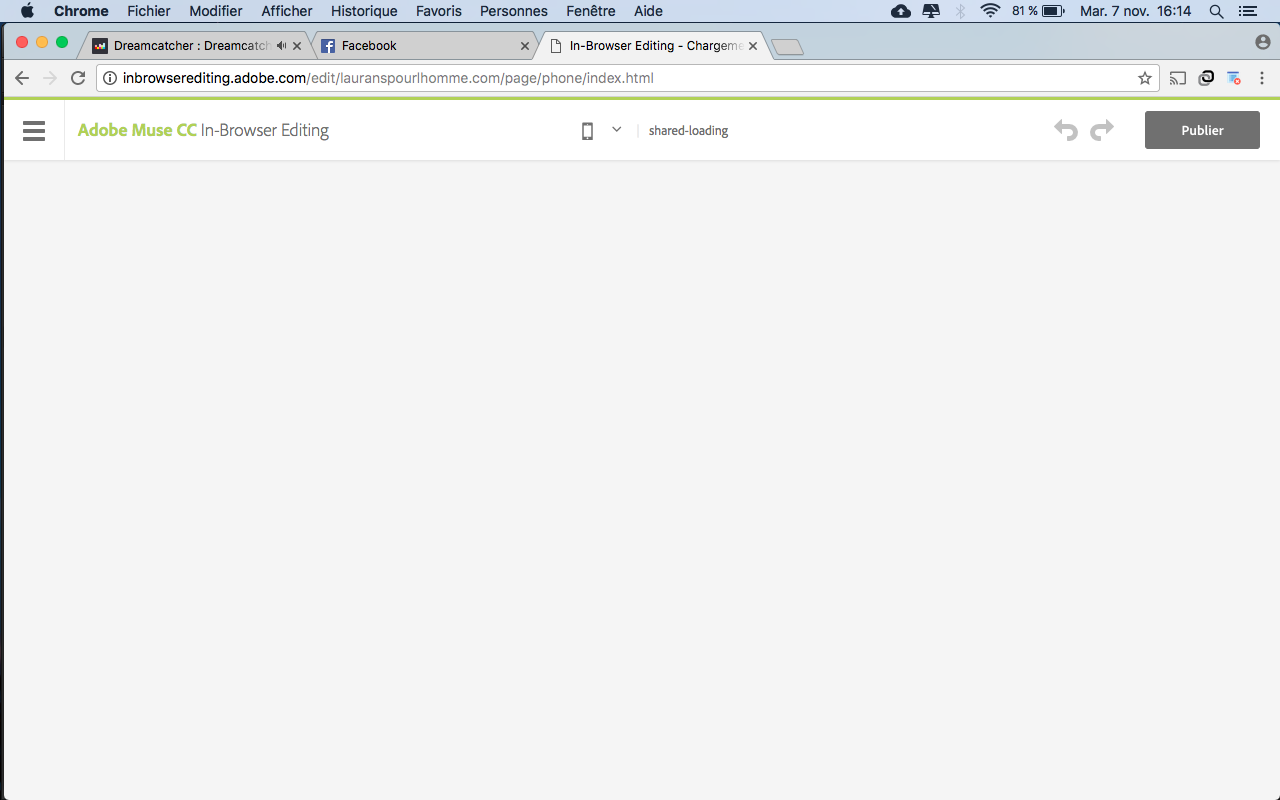The image size is (1280, 800).
Task: Click the shared-loading page label
Action: point(688,131)
